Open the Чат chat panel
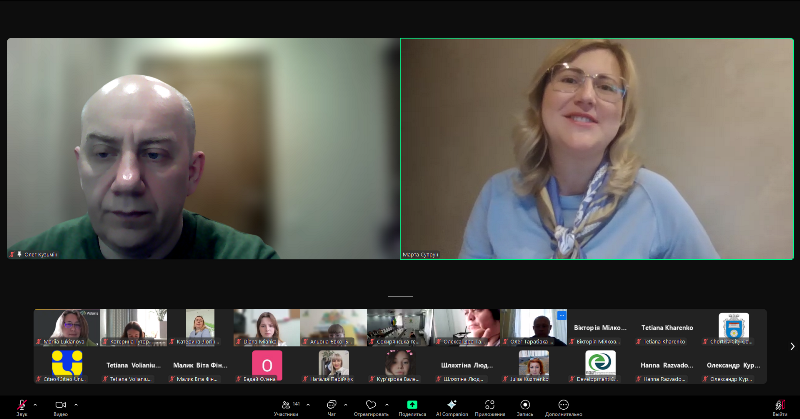Image resolution: width=800 pixels, height=419 pixels. coord(332,407)
